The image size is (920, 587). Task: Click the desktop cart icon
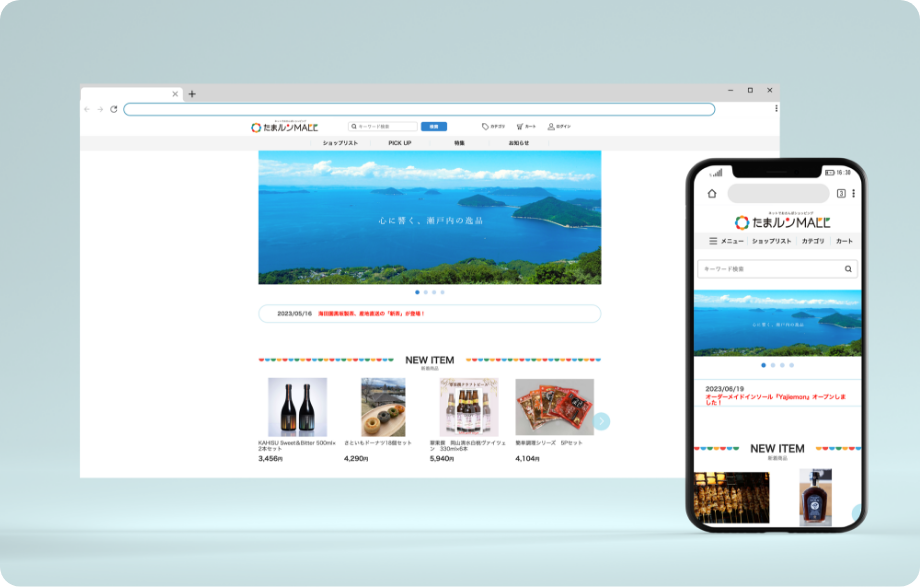coord(520,127)
